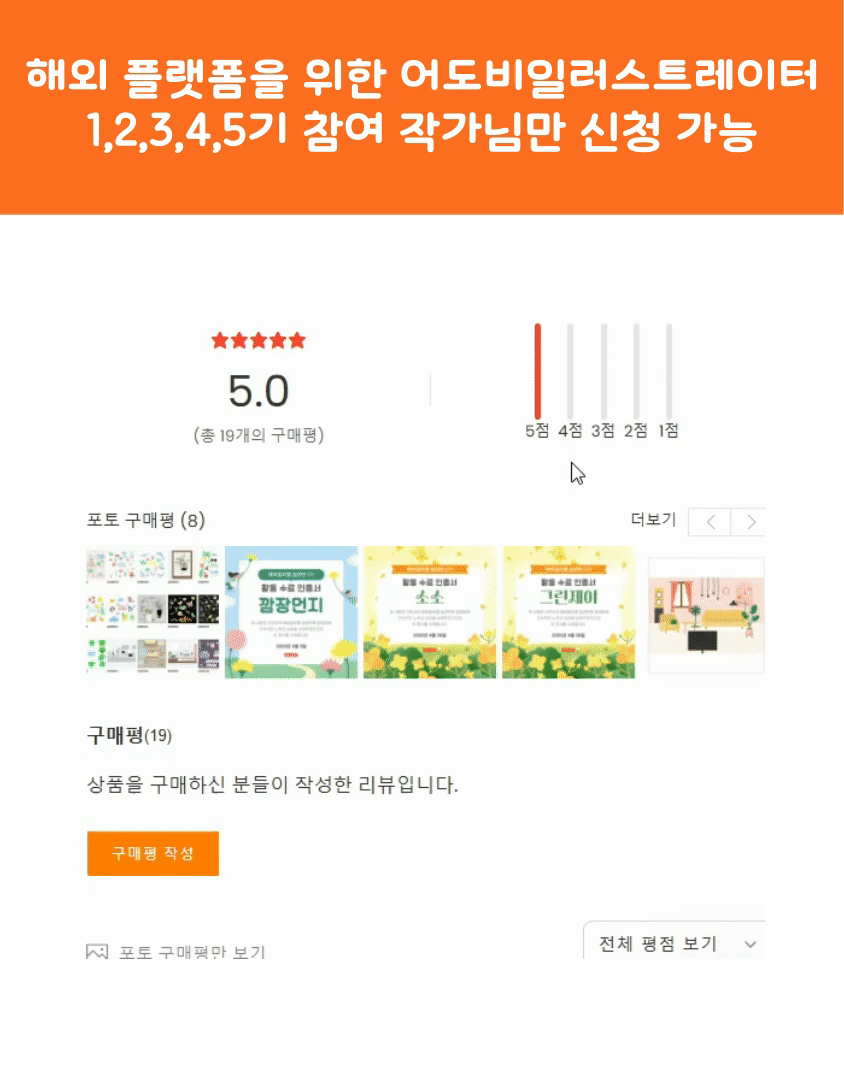Select the 1점 rating bar

[668, 371]
